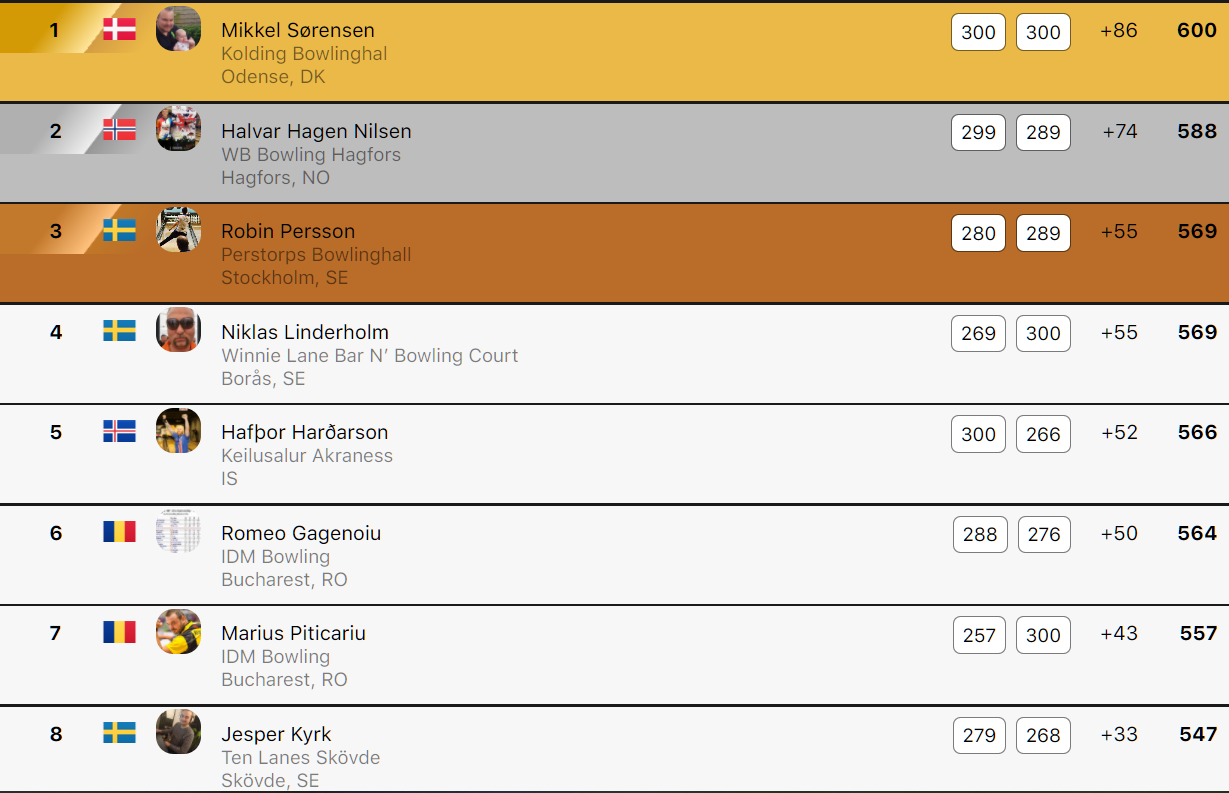Open the Romeo Gagenoiu player name
Viewport: 1229px width, 793px height.
(x=301, y=533)
